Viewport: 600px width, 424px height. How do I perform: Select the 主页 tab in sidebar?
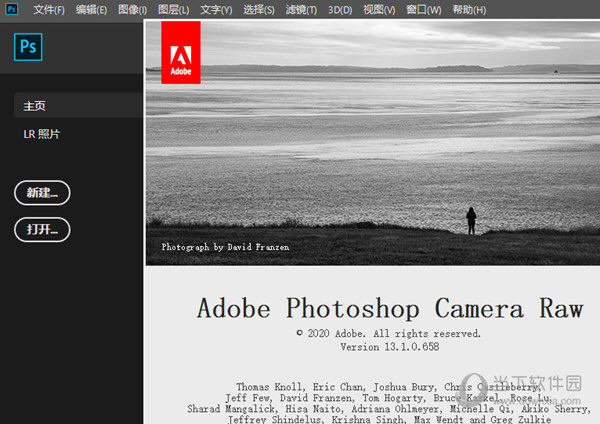35,106
